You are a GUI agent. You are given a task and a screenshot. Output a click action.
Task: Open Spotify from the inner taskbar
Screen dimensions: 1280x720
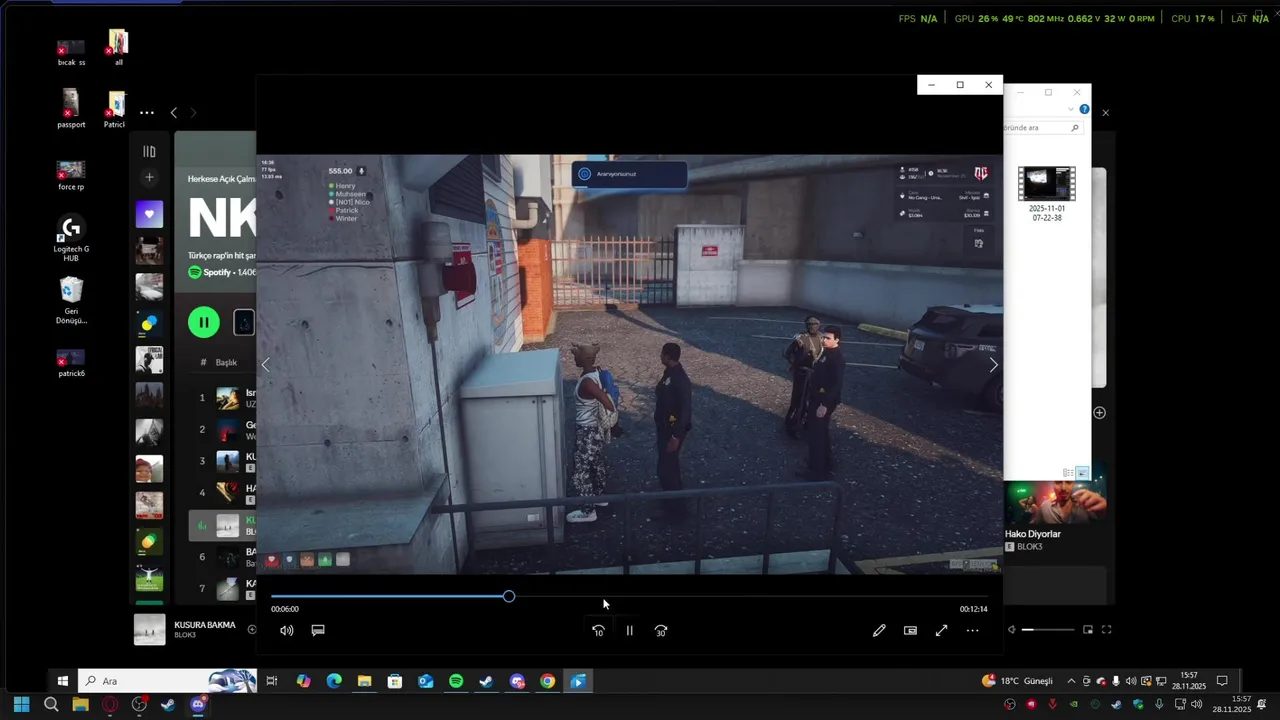[x=456, y=681]
